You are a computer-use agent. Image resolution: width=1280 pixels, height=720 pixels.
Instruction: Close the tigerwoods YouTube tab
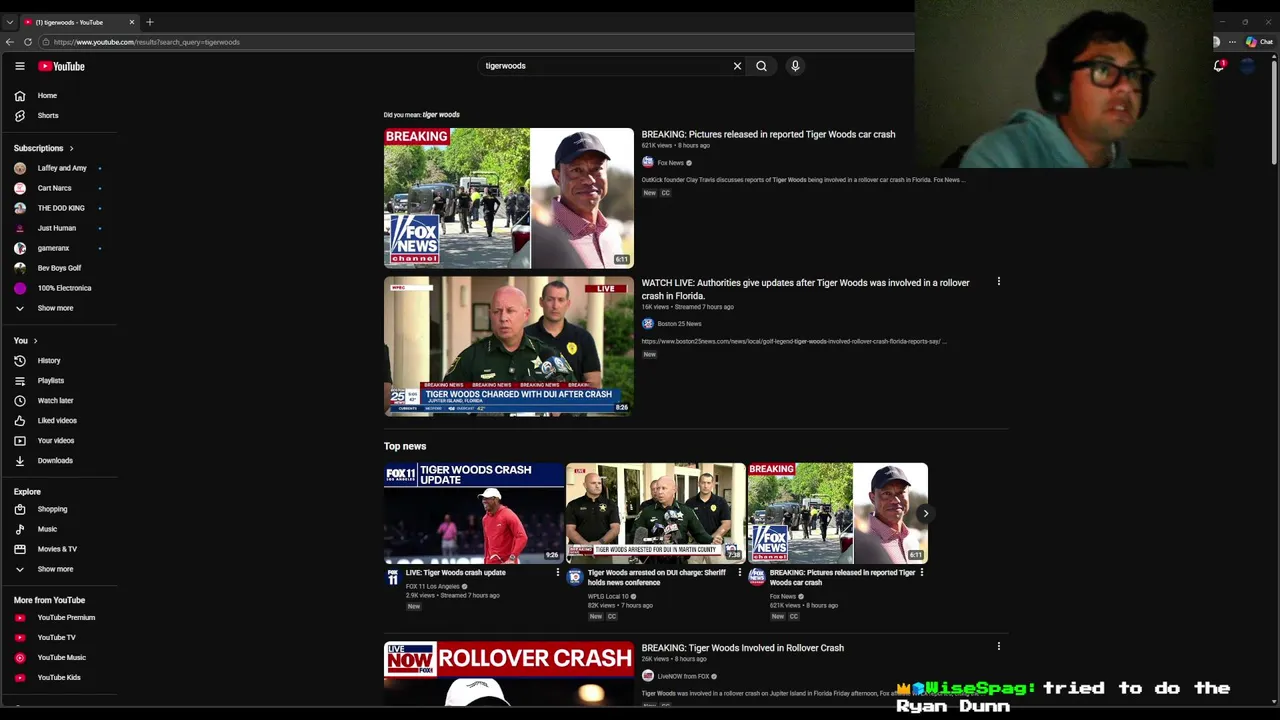coord(131,22)
